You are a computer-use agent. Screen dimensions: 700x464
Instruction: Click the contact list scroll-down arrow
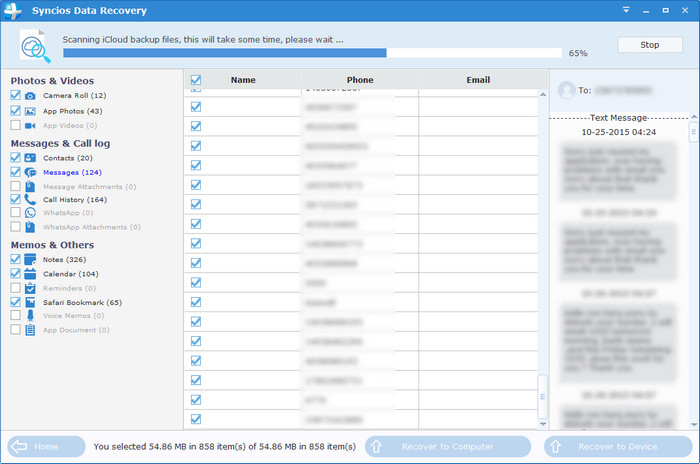pos(543,424)
